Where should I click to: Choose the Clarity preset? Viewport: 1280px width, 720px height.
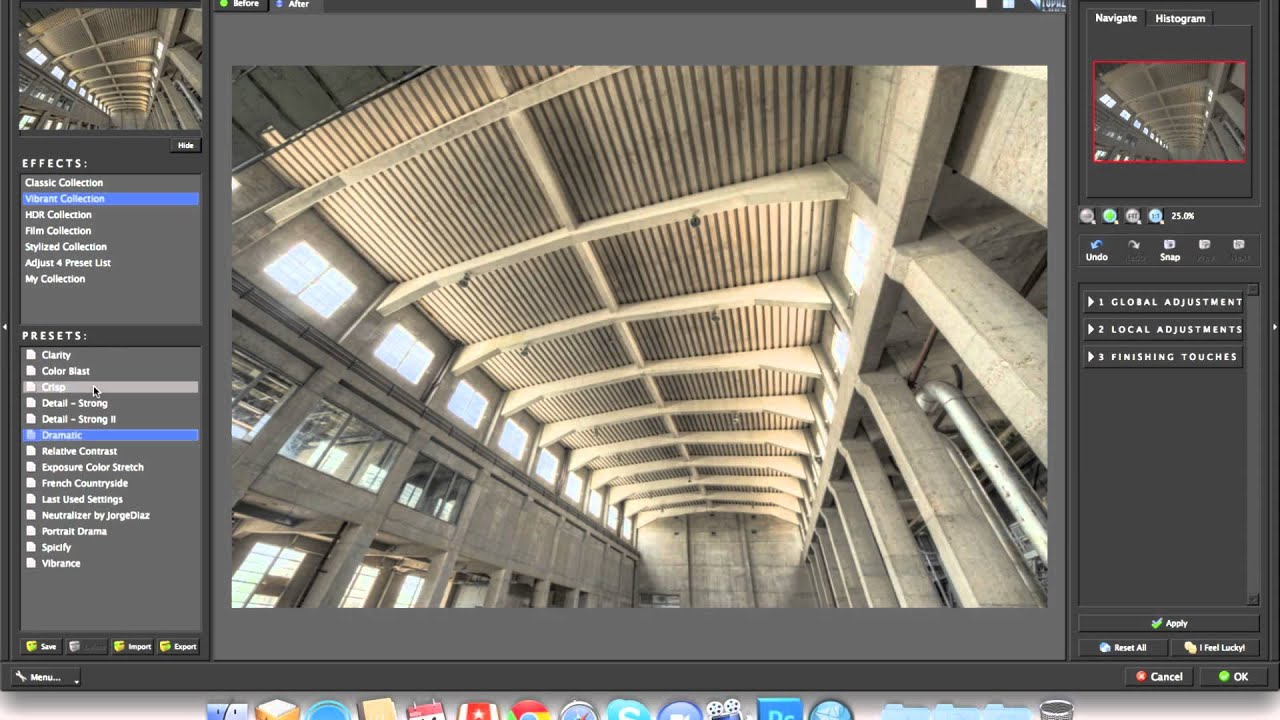(111, 355)
